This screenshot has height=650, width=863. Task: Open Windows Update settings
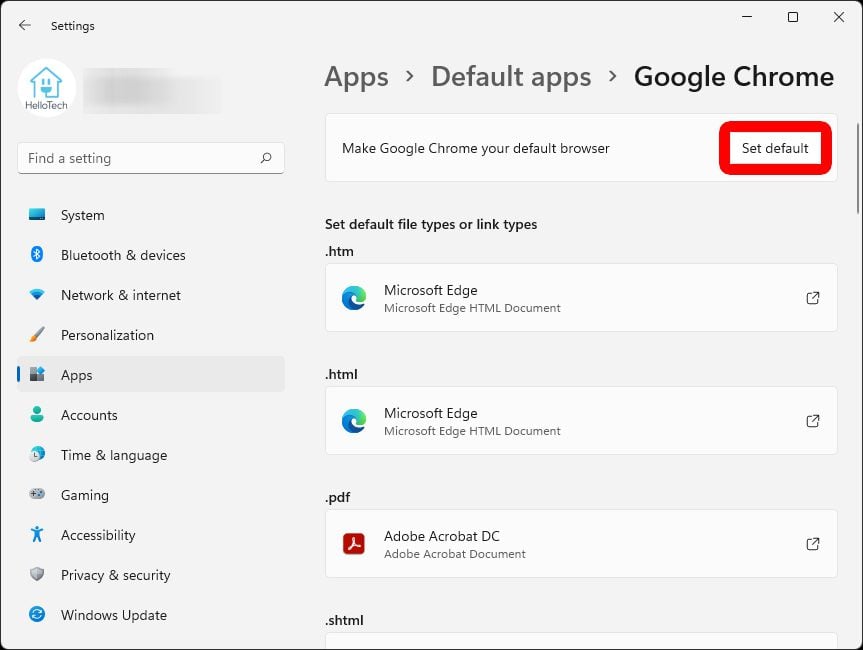click(x=151, y=615)
